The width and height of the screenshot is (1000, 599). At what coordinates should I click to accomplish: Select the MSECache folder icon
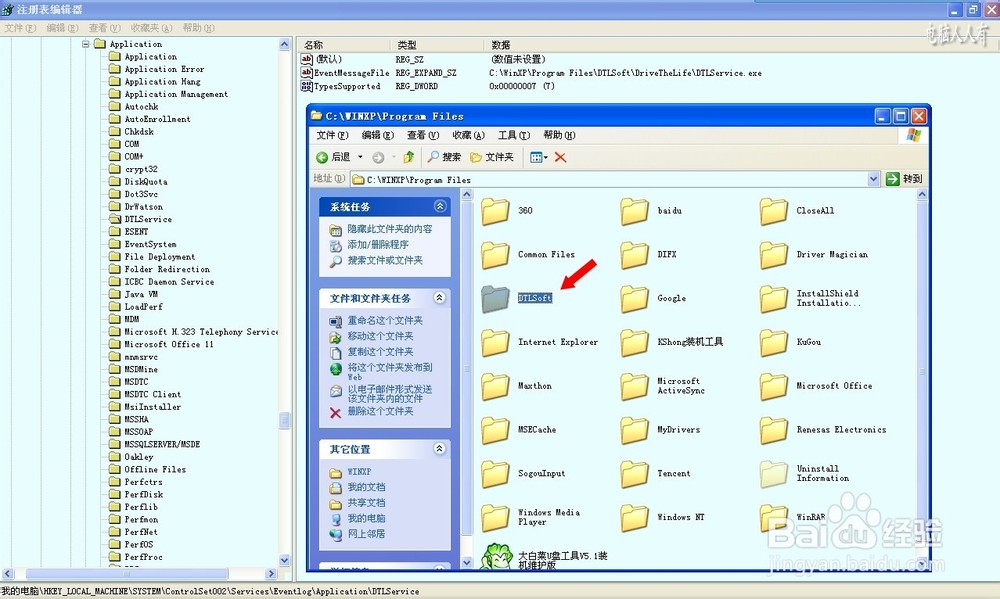pos(495,431)
